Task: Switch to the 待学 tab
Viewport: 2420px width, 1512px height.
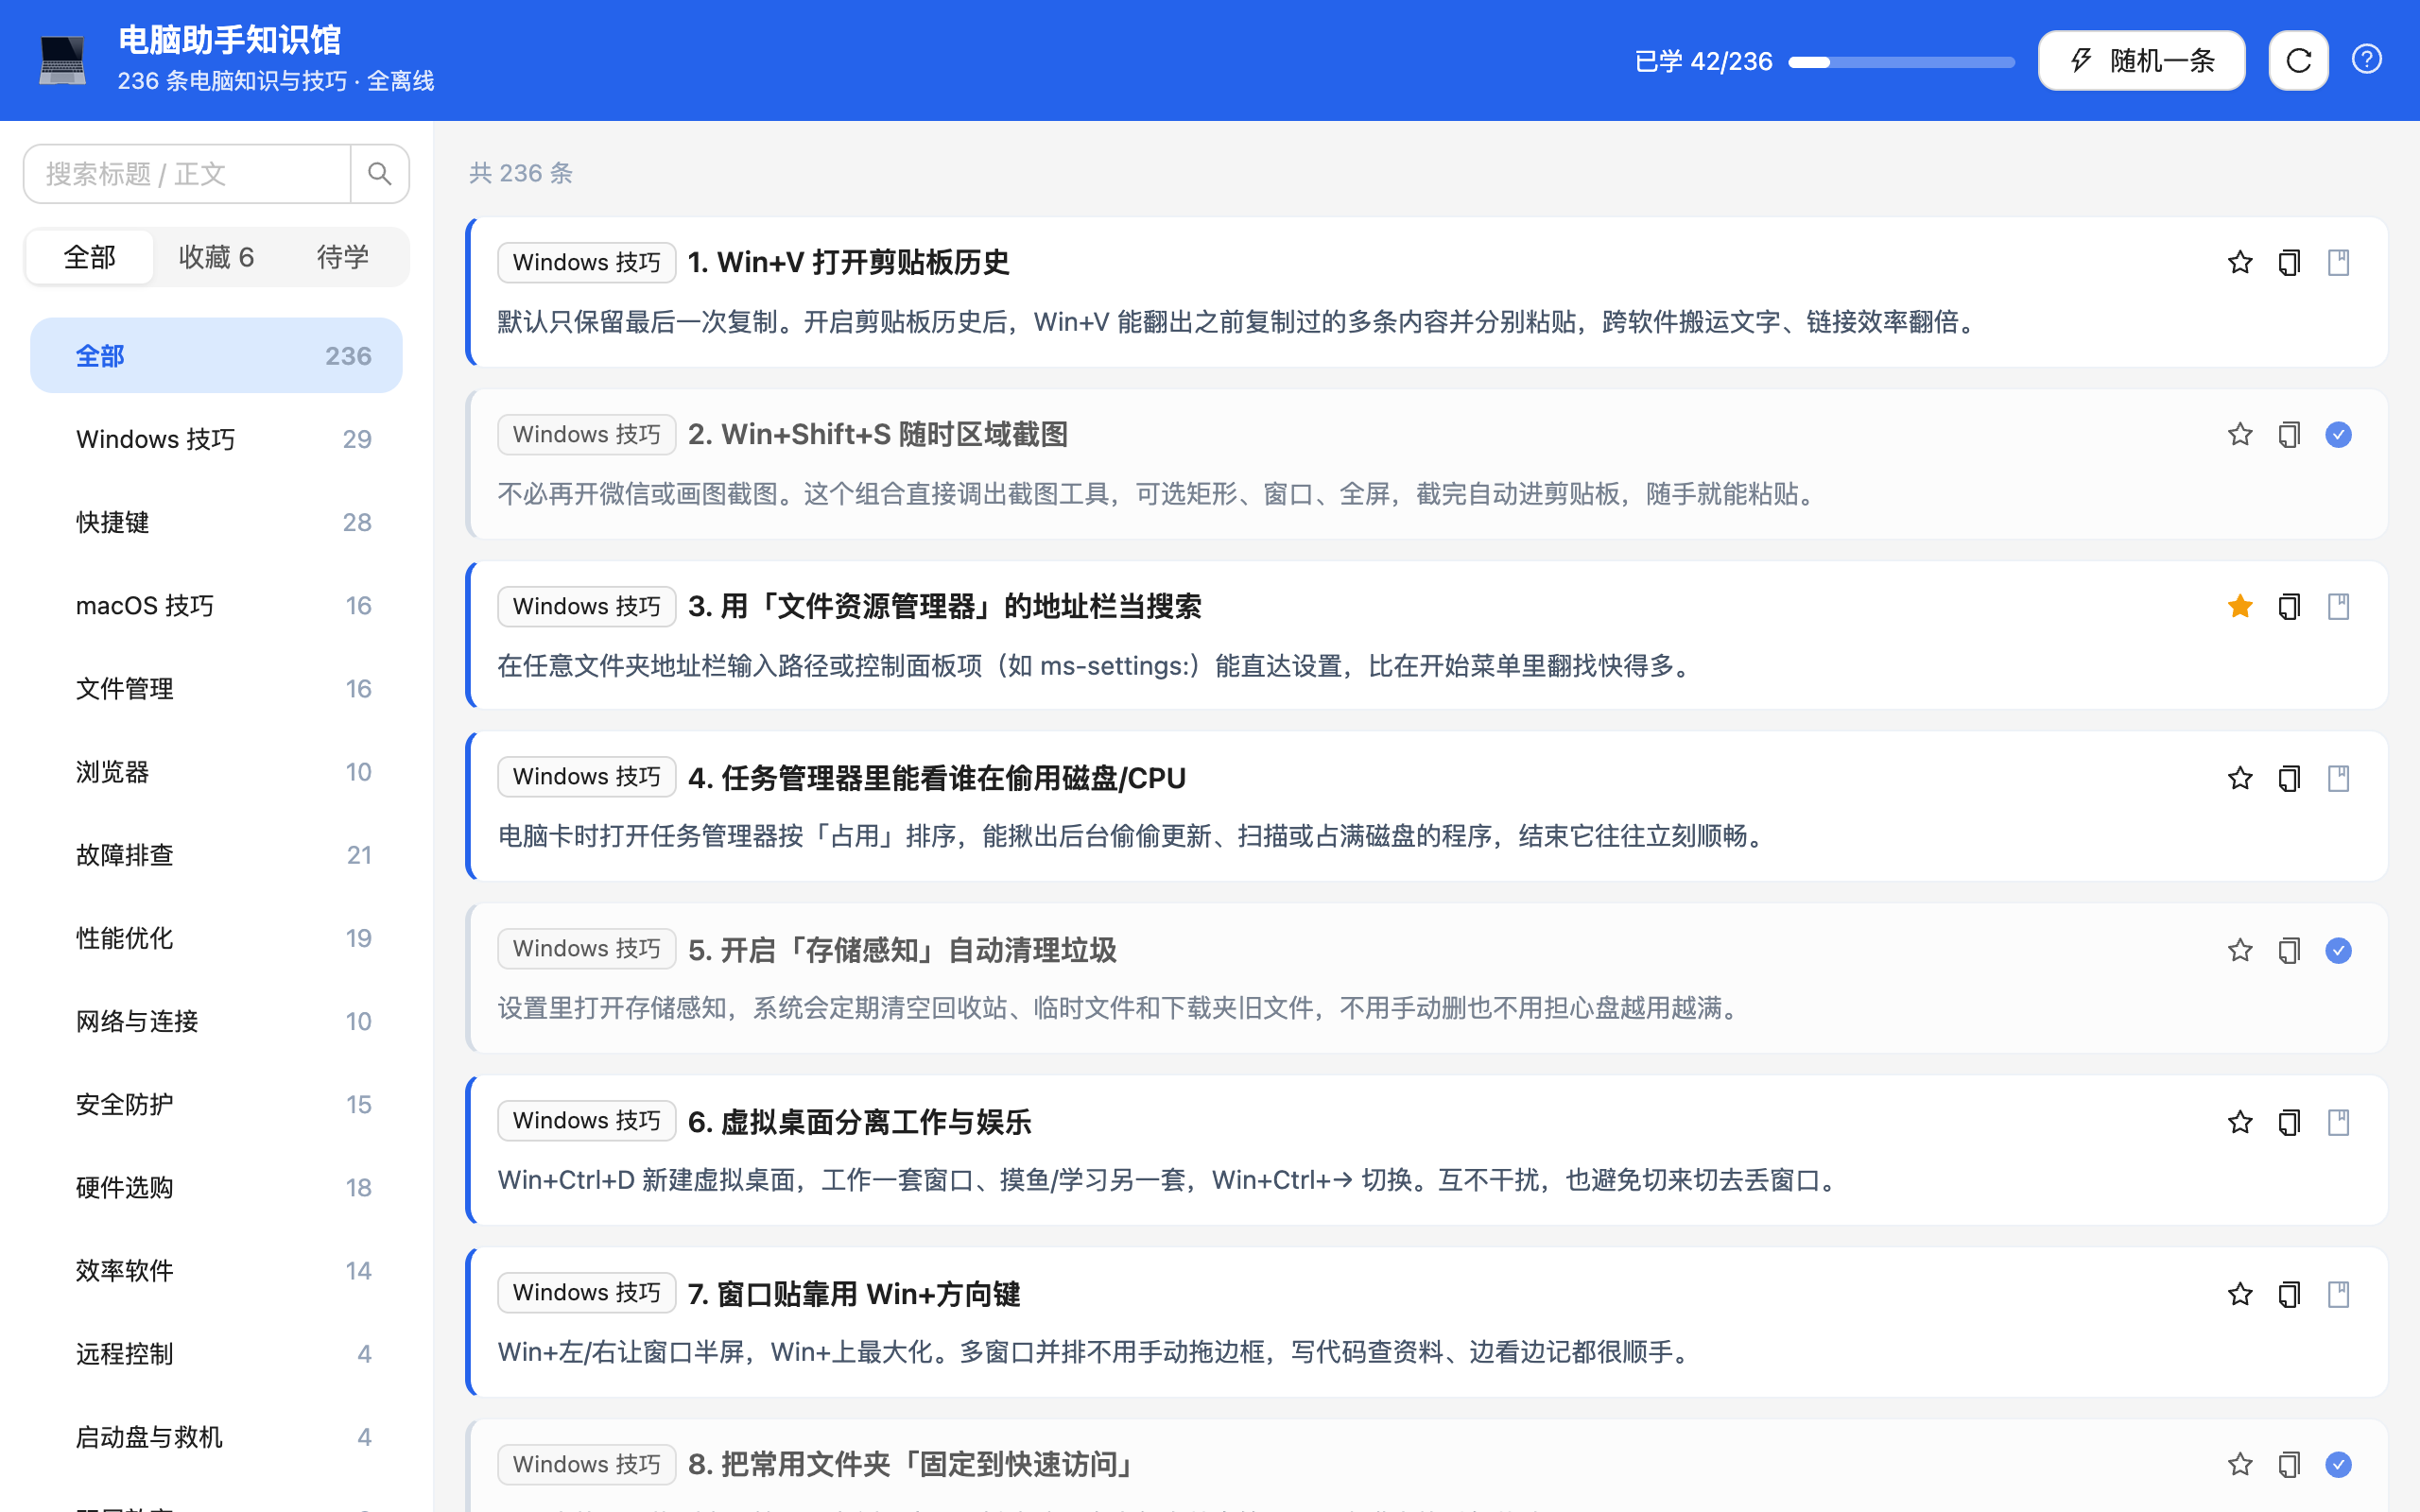Action: 343,257
